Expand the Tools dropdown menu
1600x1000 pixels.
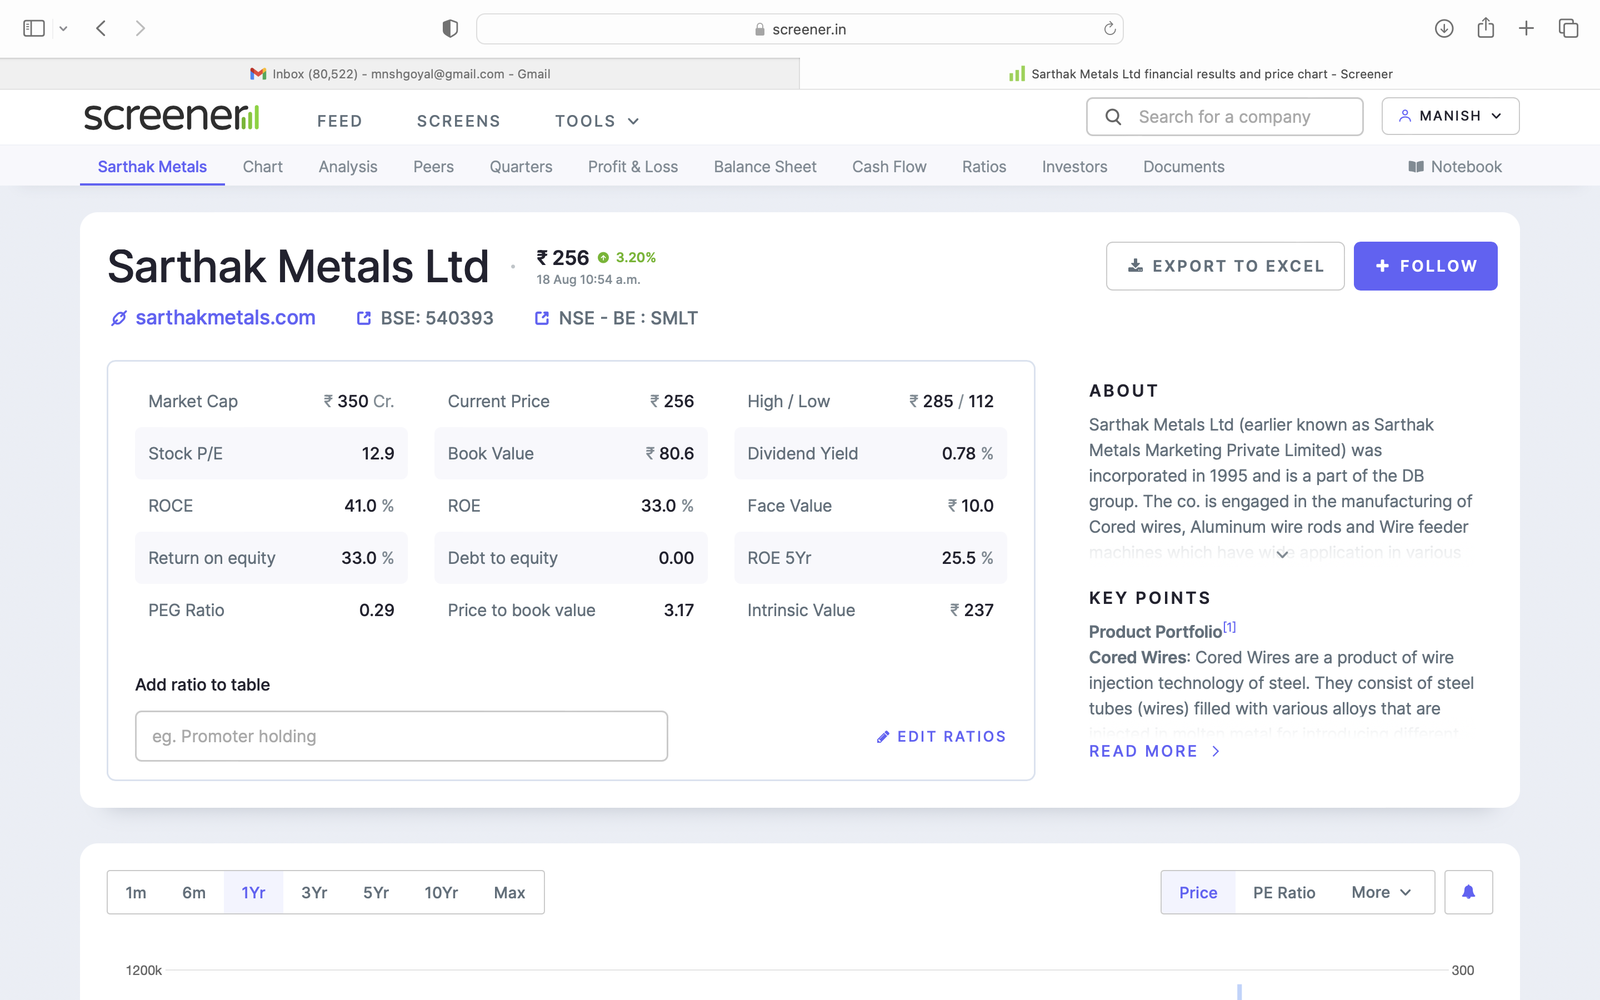597,121
